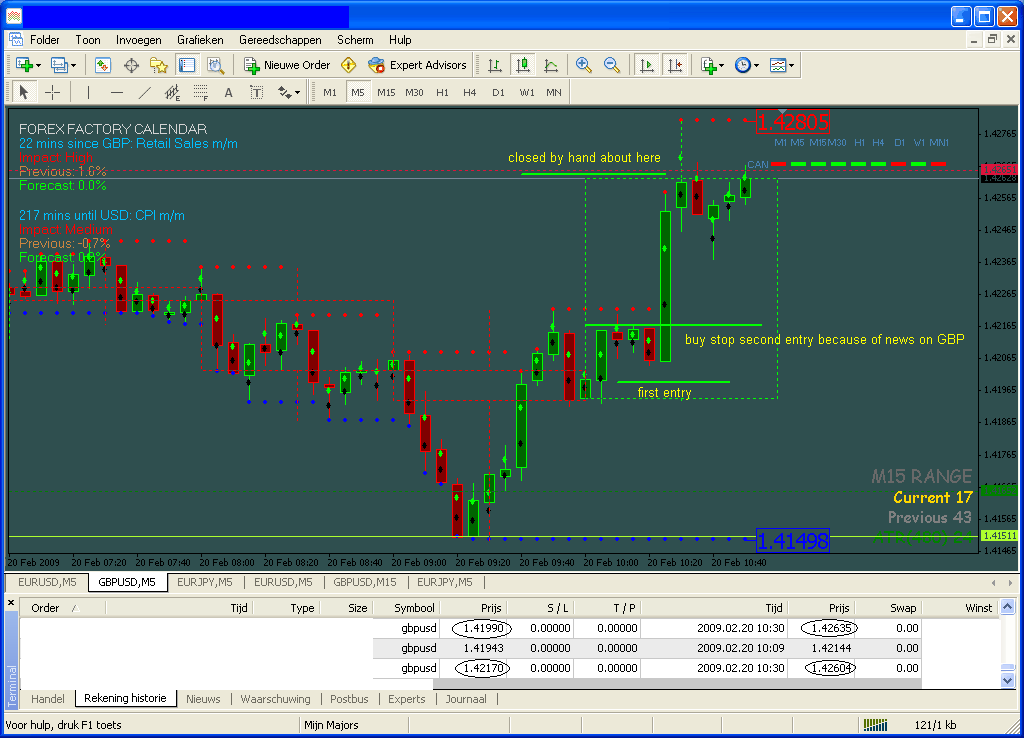The width and height of the screenshot is (1024, 738).
Task: Open the new chart dropdown arrow
Action: pyautogui.click(x=39, y=65)
